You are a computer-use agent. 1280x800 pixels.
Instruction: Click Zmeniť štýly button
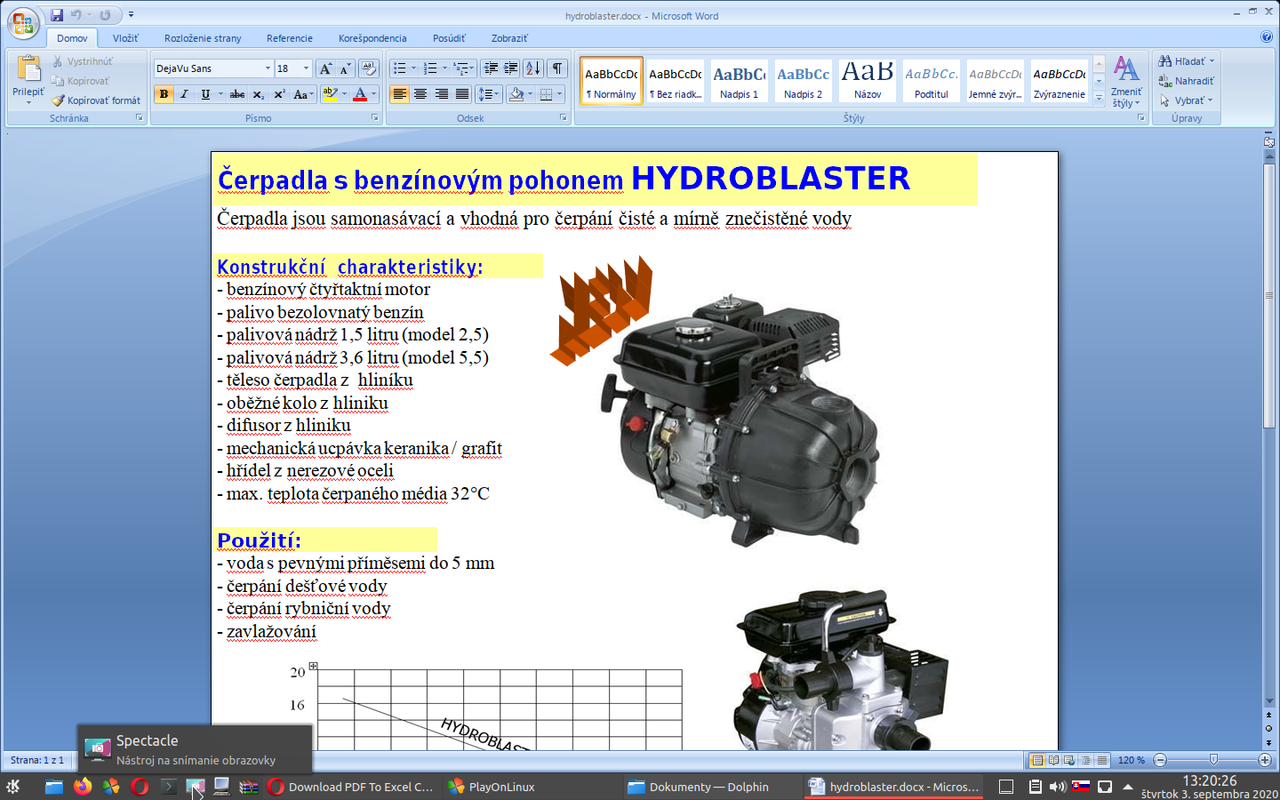click(x=1127, y=83)
